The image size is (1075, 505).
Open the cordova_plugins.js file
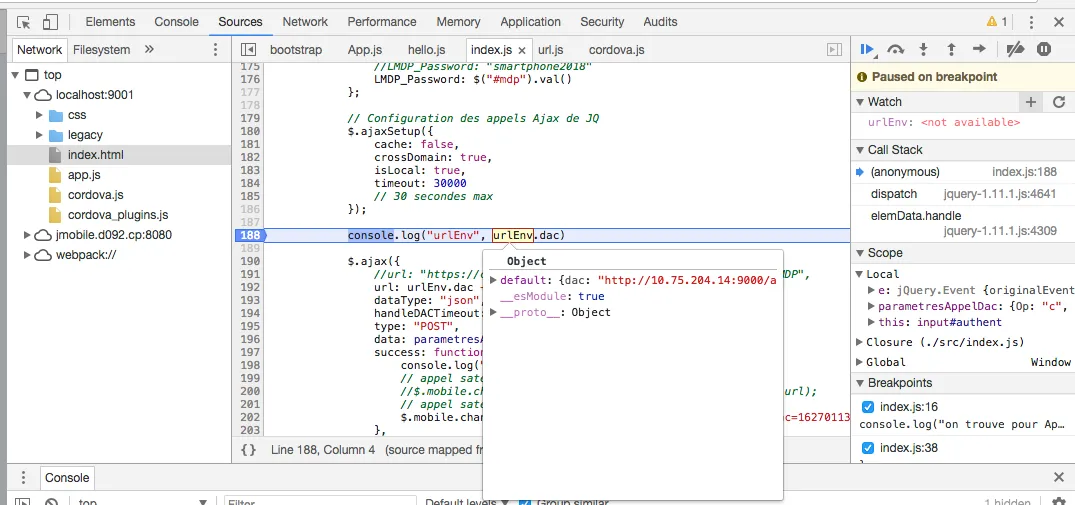[x=118, y=214]
